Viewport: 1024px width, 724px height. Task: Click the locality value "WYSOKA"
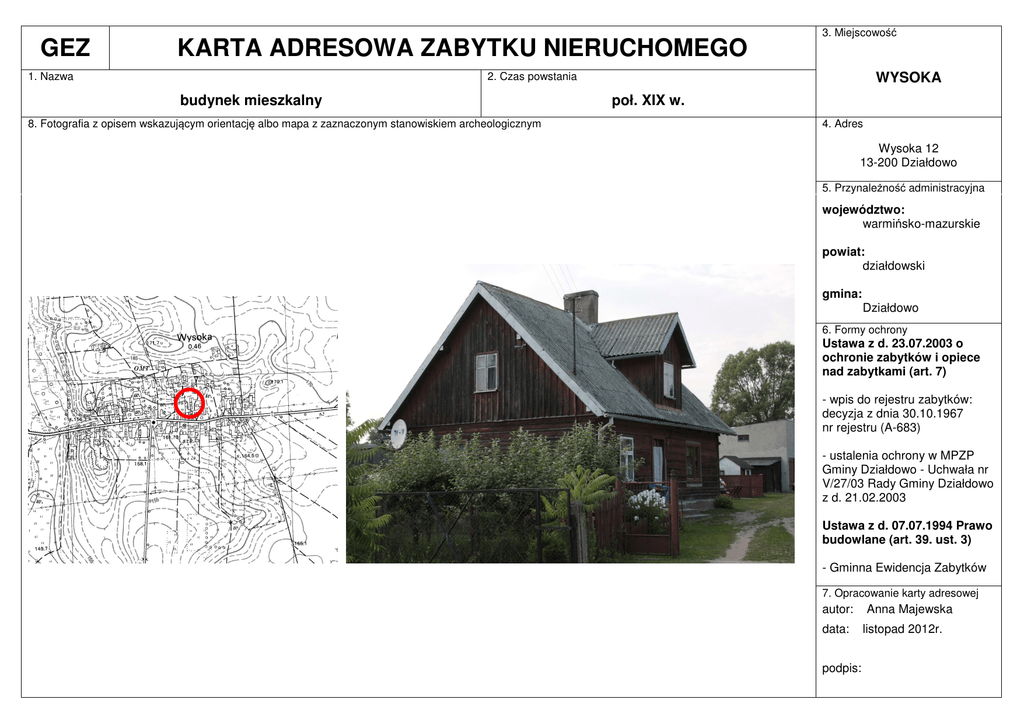908,78
